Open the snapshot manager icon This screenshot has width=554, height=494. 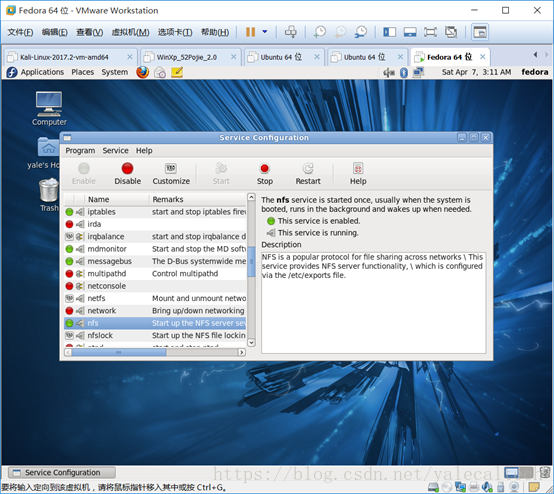tap(361, 32)
